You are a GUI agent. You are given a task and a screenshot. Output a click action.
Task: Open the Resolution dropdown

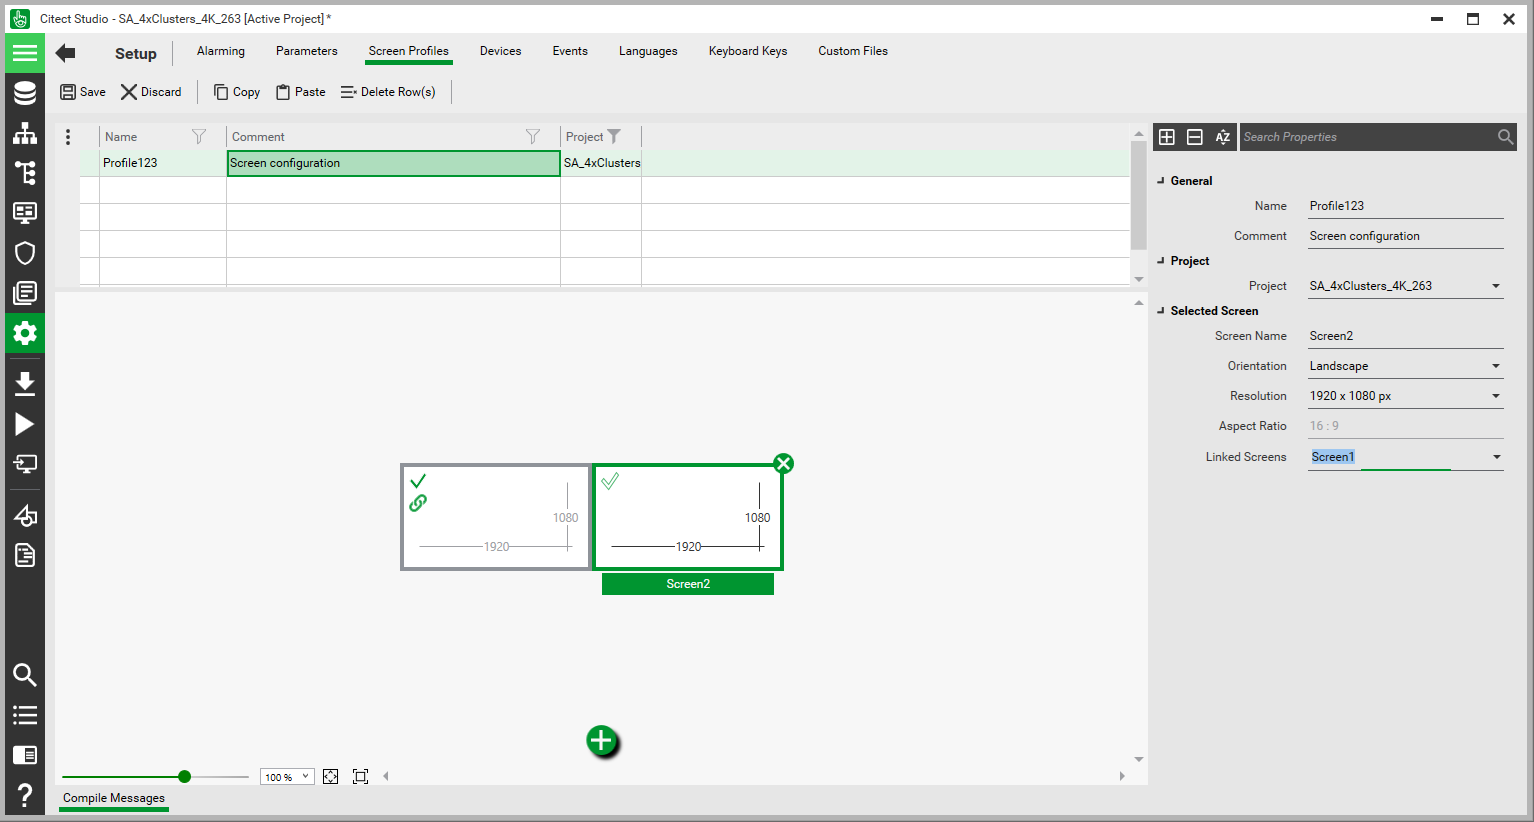pos(1496,396)
